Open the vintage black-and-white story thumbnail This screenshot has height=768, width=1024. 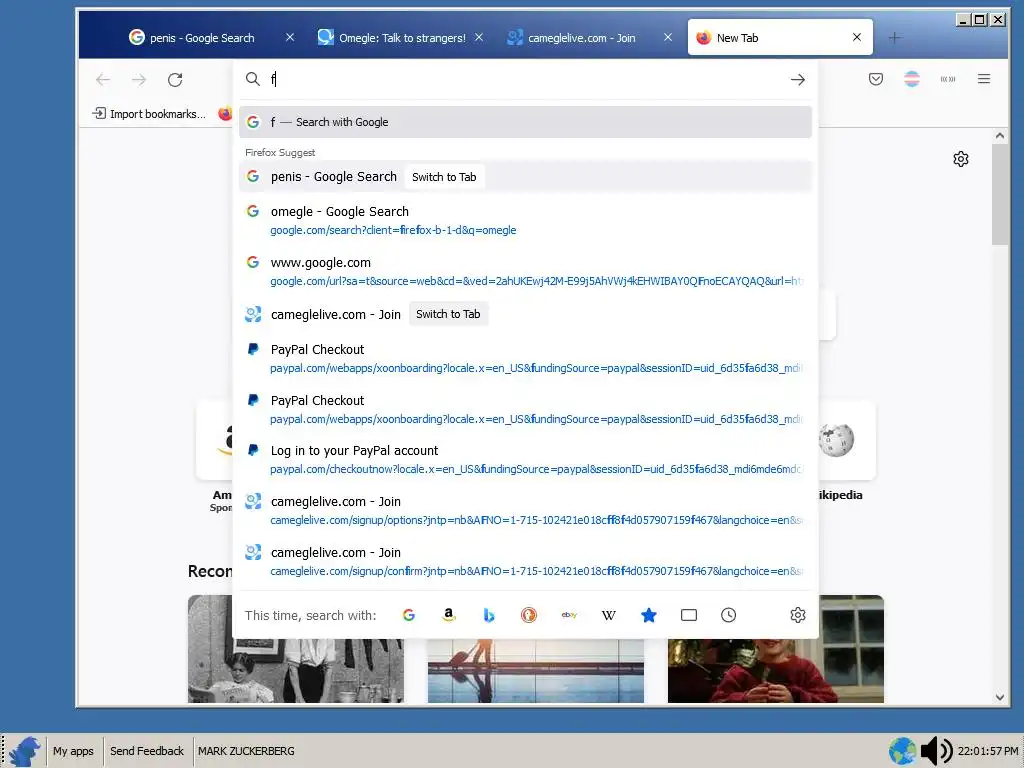click(x=296, y=649)
